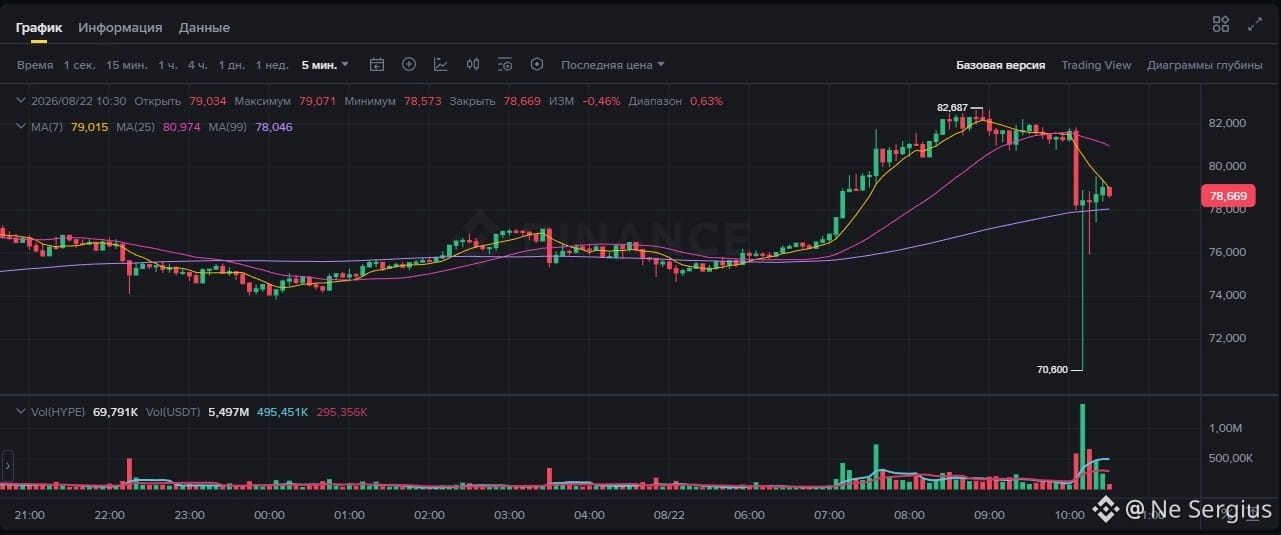Open the go-to-date calendar icon
Screen dimensions: 1281x535
(377, 65)
